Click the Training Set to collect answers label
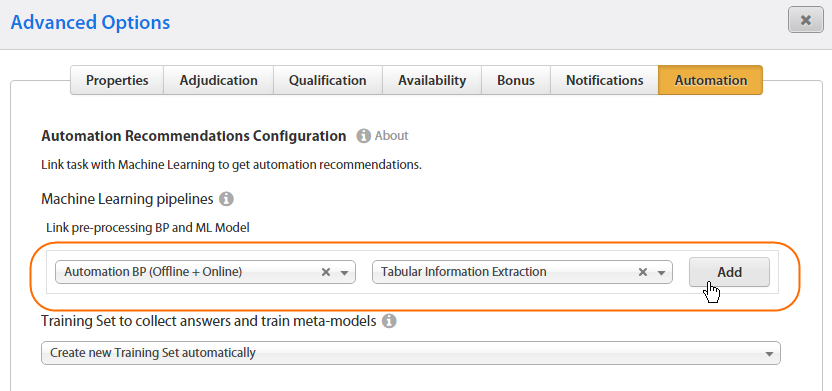This screenshot has height=391, width=832. [209, 321]
